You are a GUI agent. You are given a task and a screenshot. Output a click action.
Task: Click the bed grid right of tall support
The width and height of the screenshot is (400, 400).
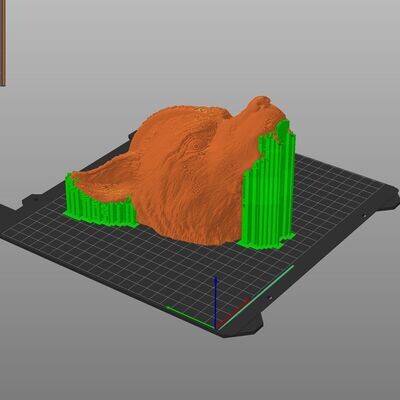333,207
